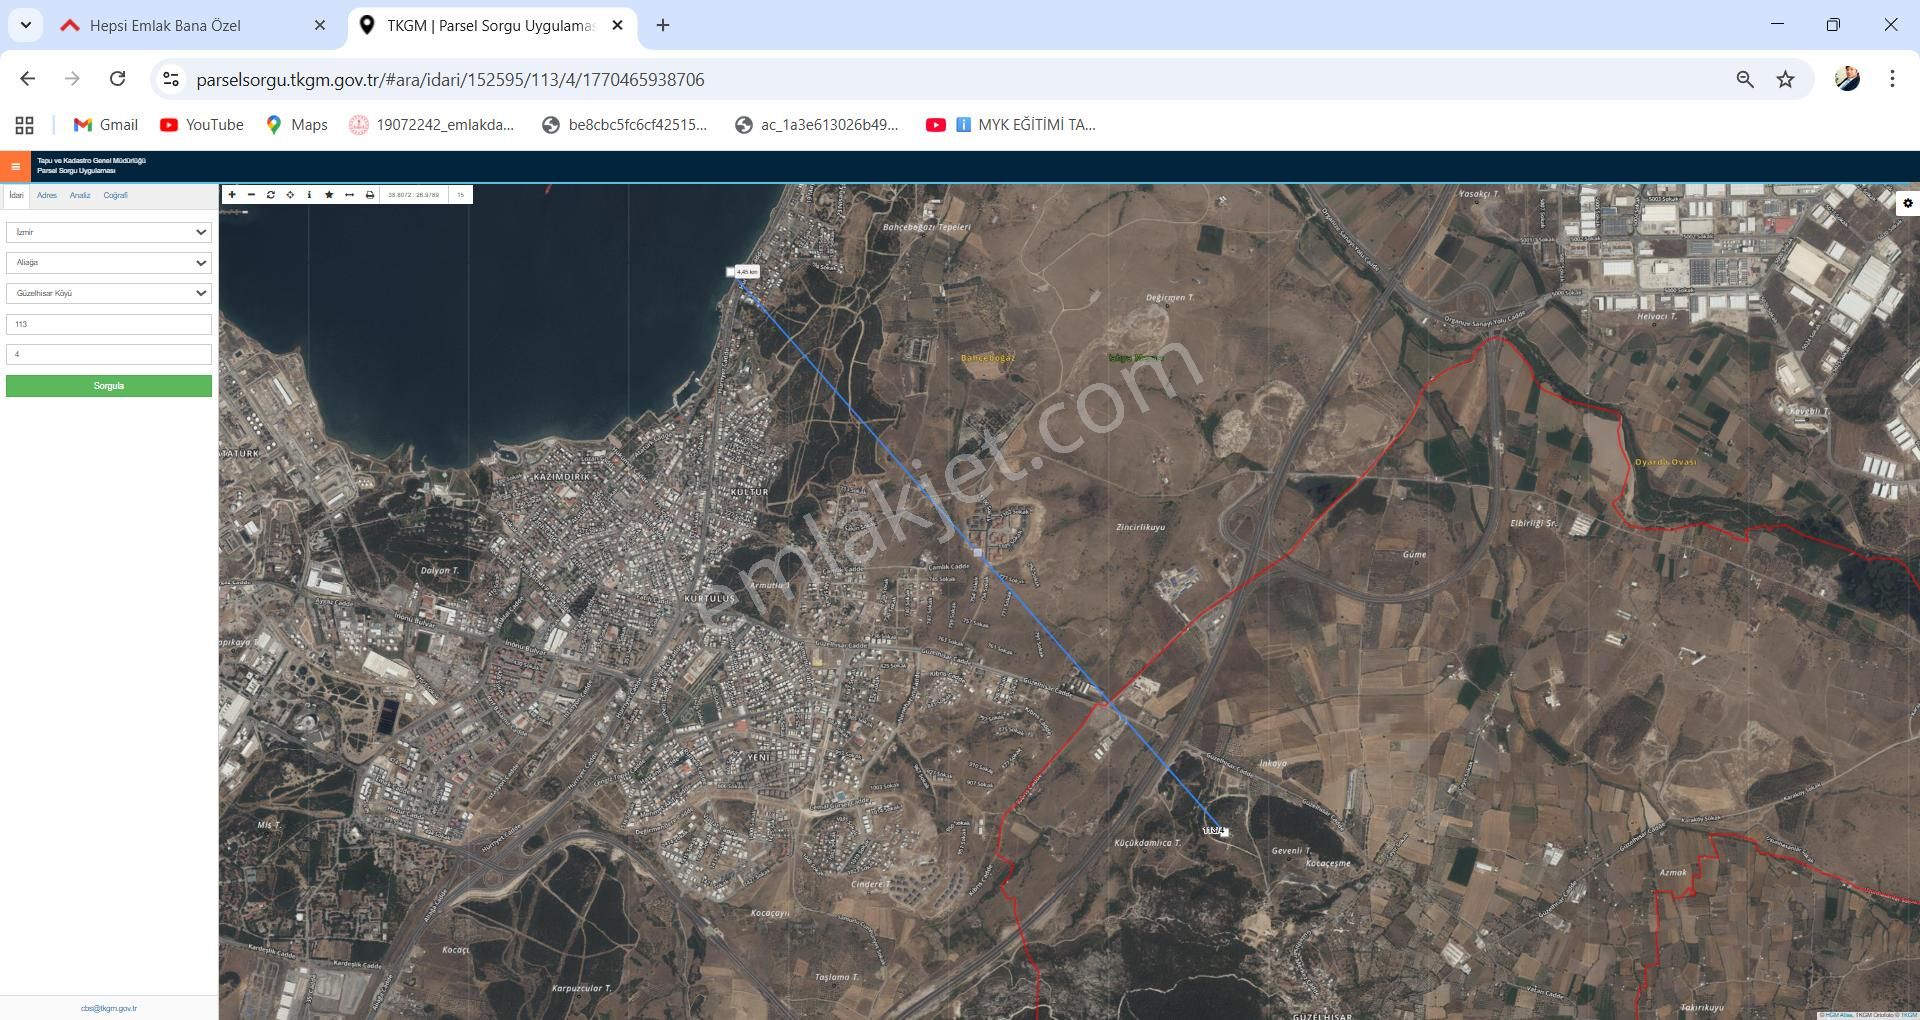The image size is (1920, 1020).
Task: Select the distance measure arrow tool
Action: pos(349,195)
